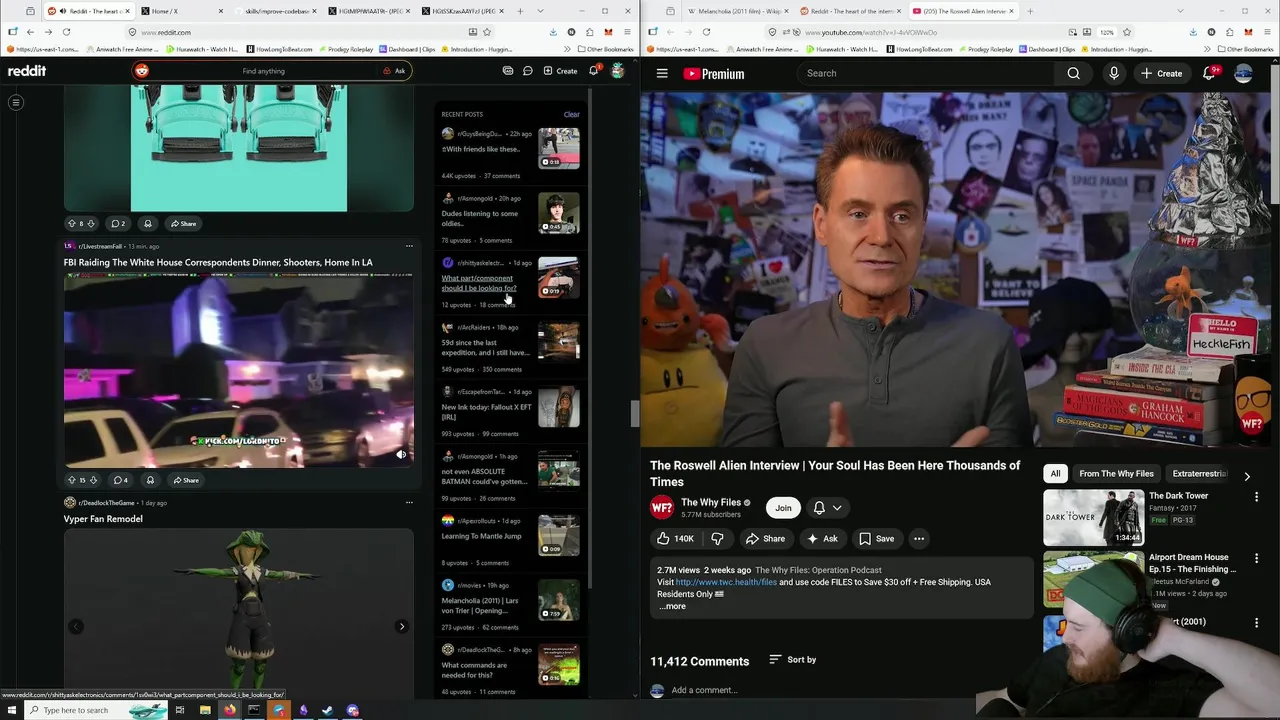Screen dimensions: 1280x720
Task: Select From The Why Files chip
Action: 1116,474
